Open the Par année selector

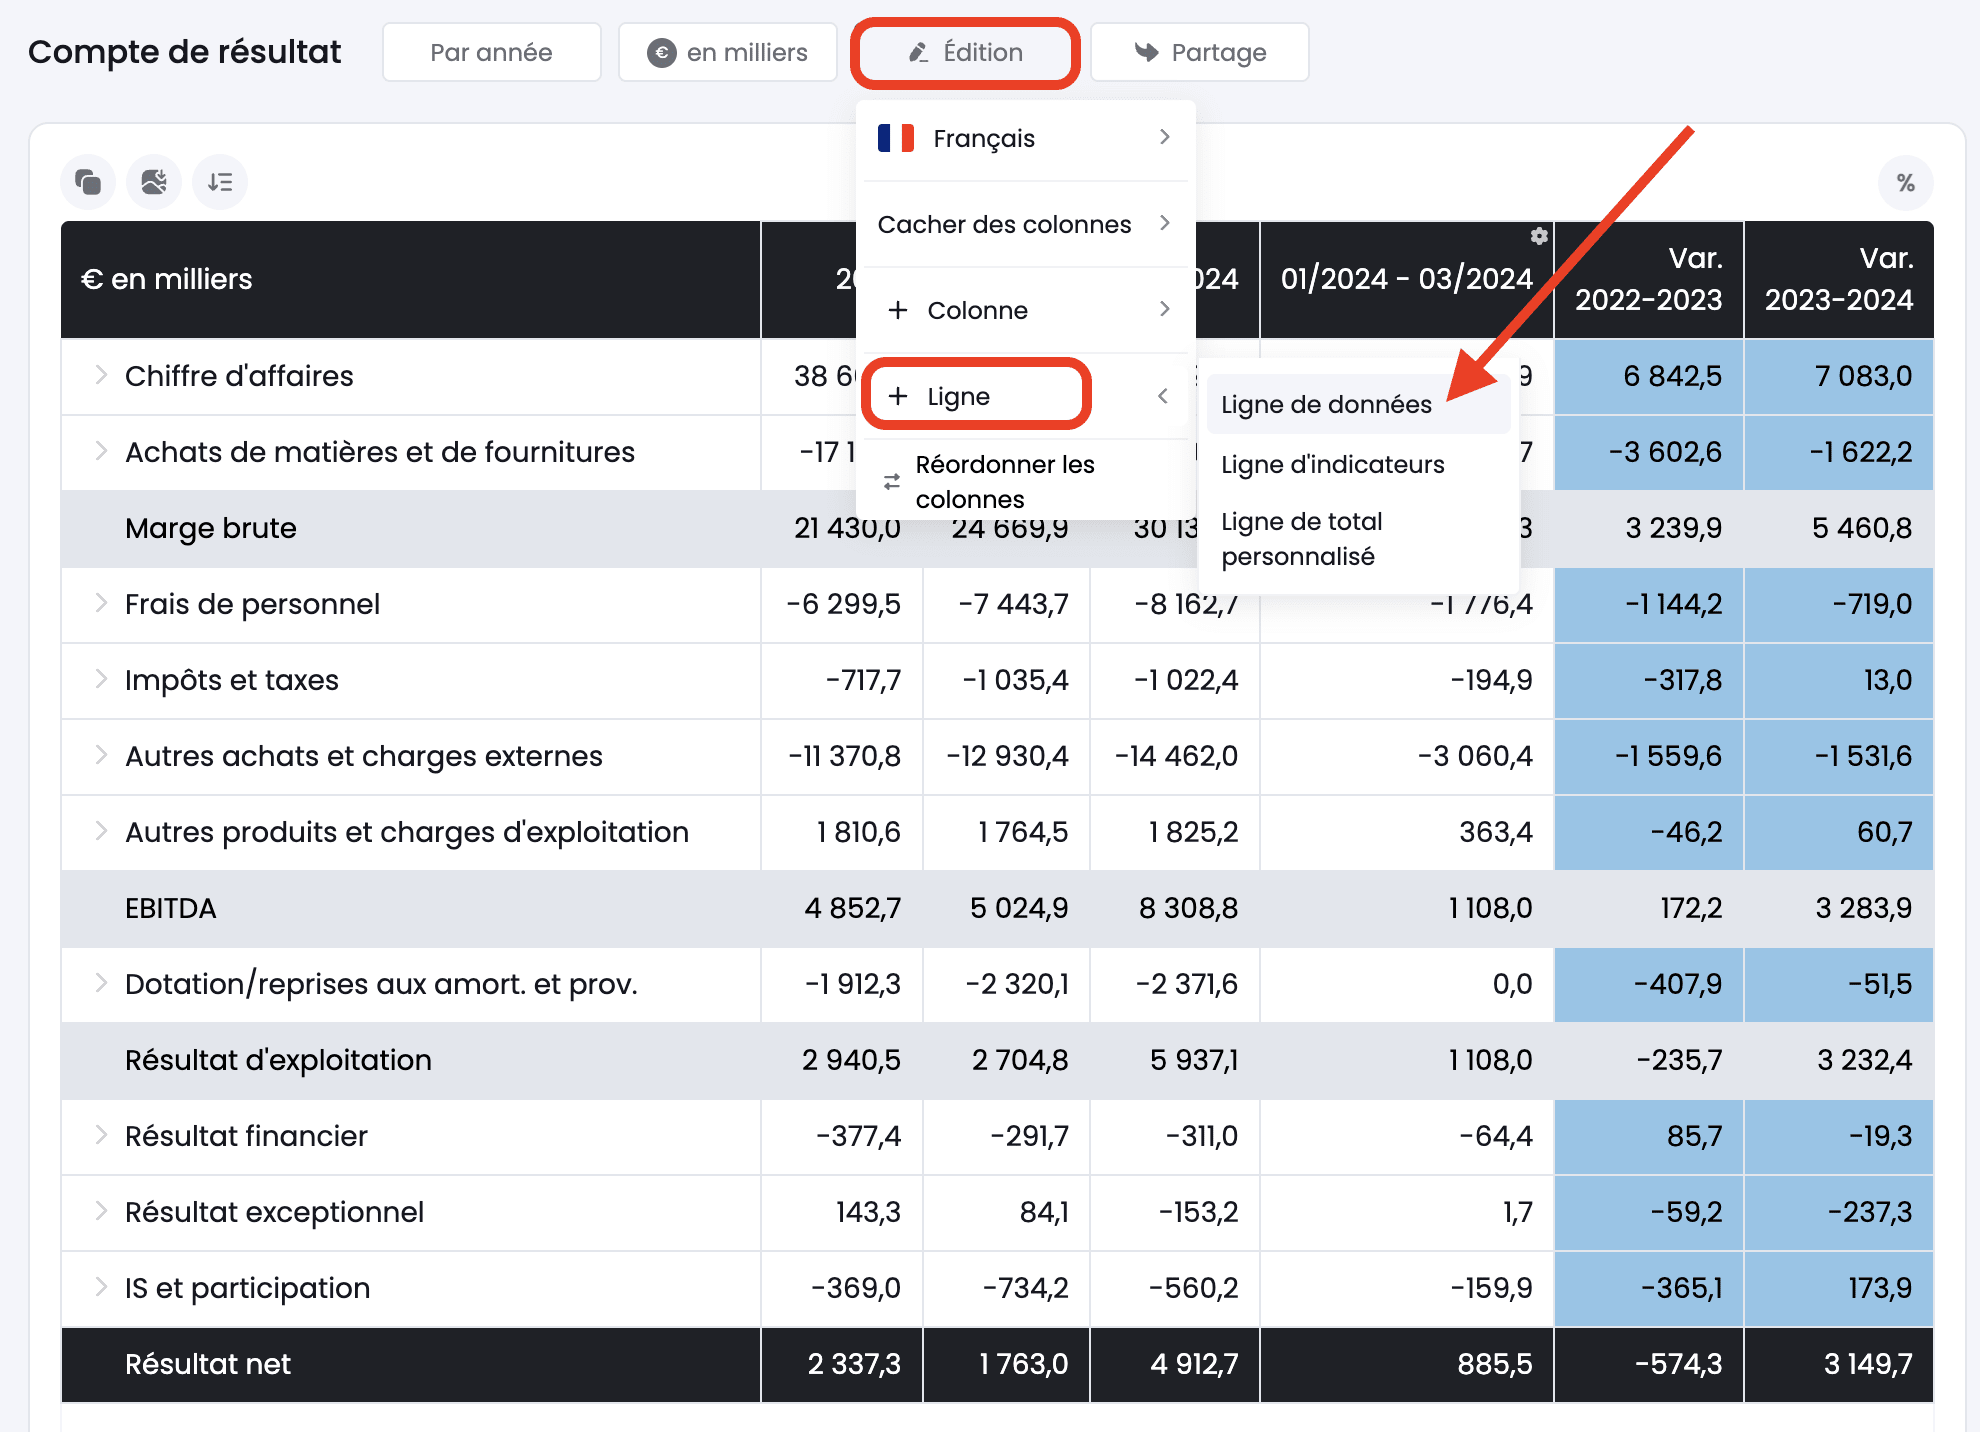click(x=491, y=52)
